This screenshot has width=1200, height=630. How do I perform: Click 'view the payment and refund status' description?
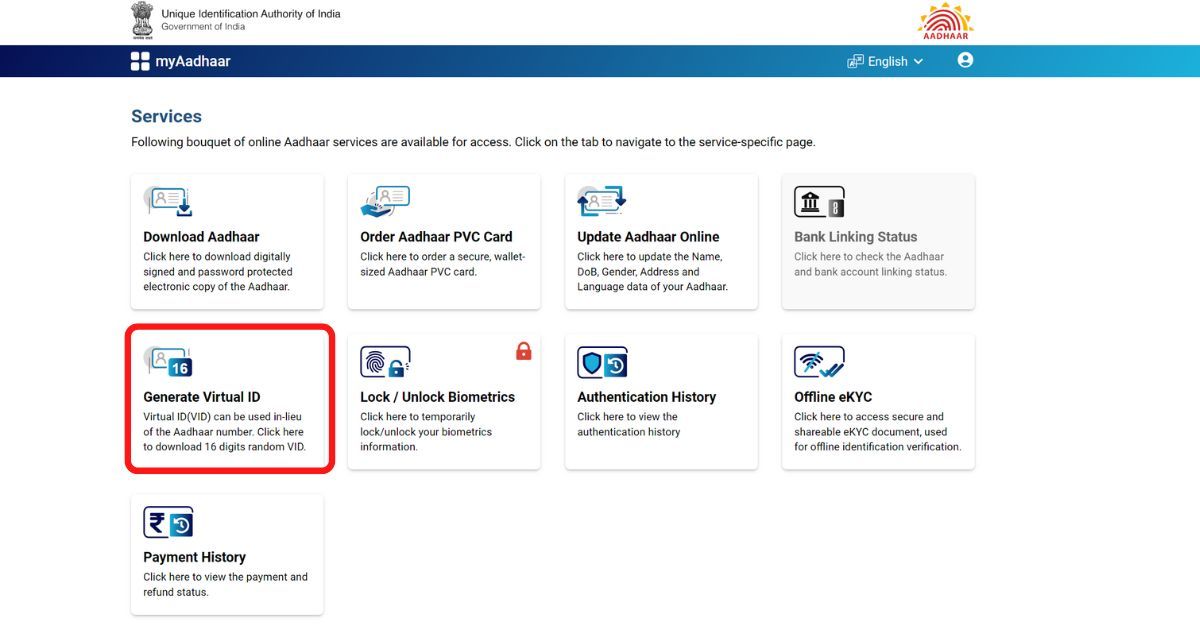(x=225, y=584)
